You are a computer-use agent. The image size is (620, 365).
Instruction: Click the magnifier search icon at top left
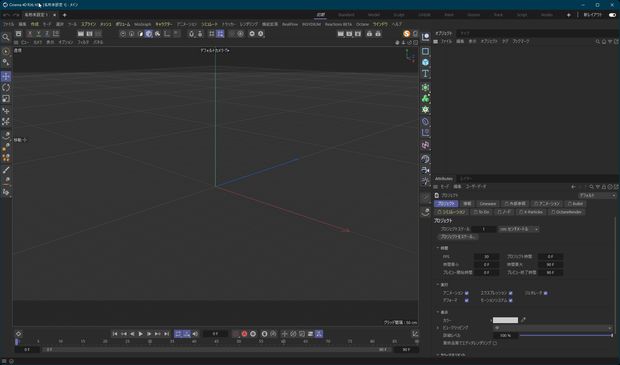pyautogui.click(x=6, y=37)
